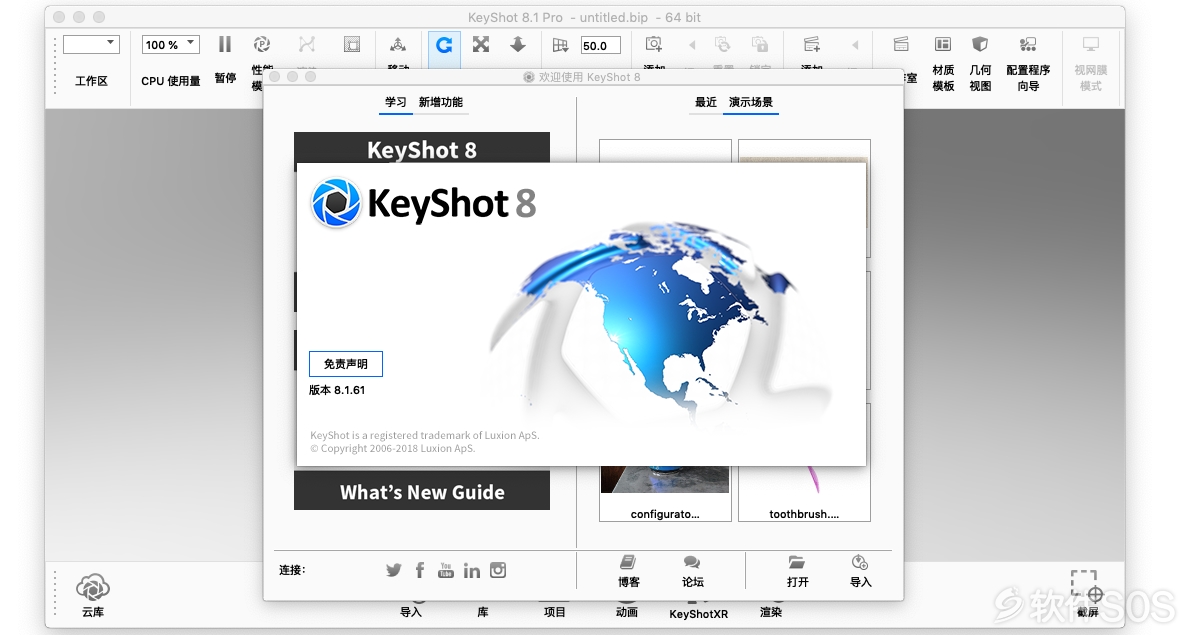Click 打开 folder in welcome dialog
The width and height of the screenshot is (1192, 635).
(x=797, y=571)
